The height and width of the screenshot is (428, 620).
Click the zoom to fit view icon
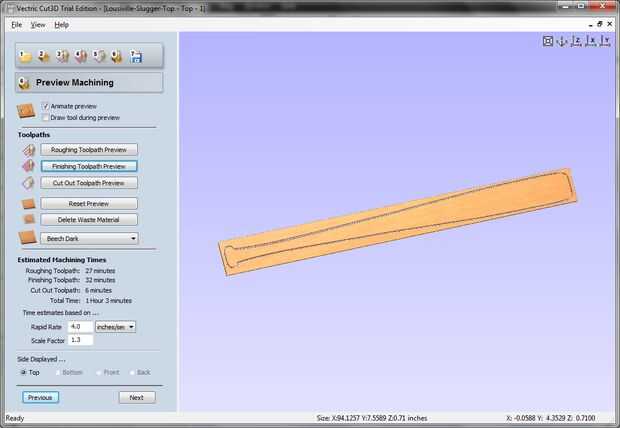[548, 41]
